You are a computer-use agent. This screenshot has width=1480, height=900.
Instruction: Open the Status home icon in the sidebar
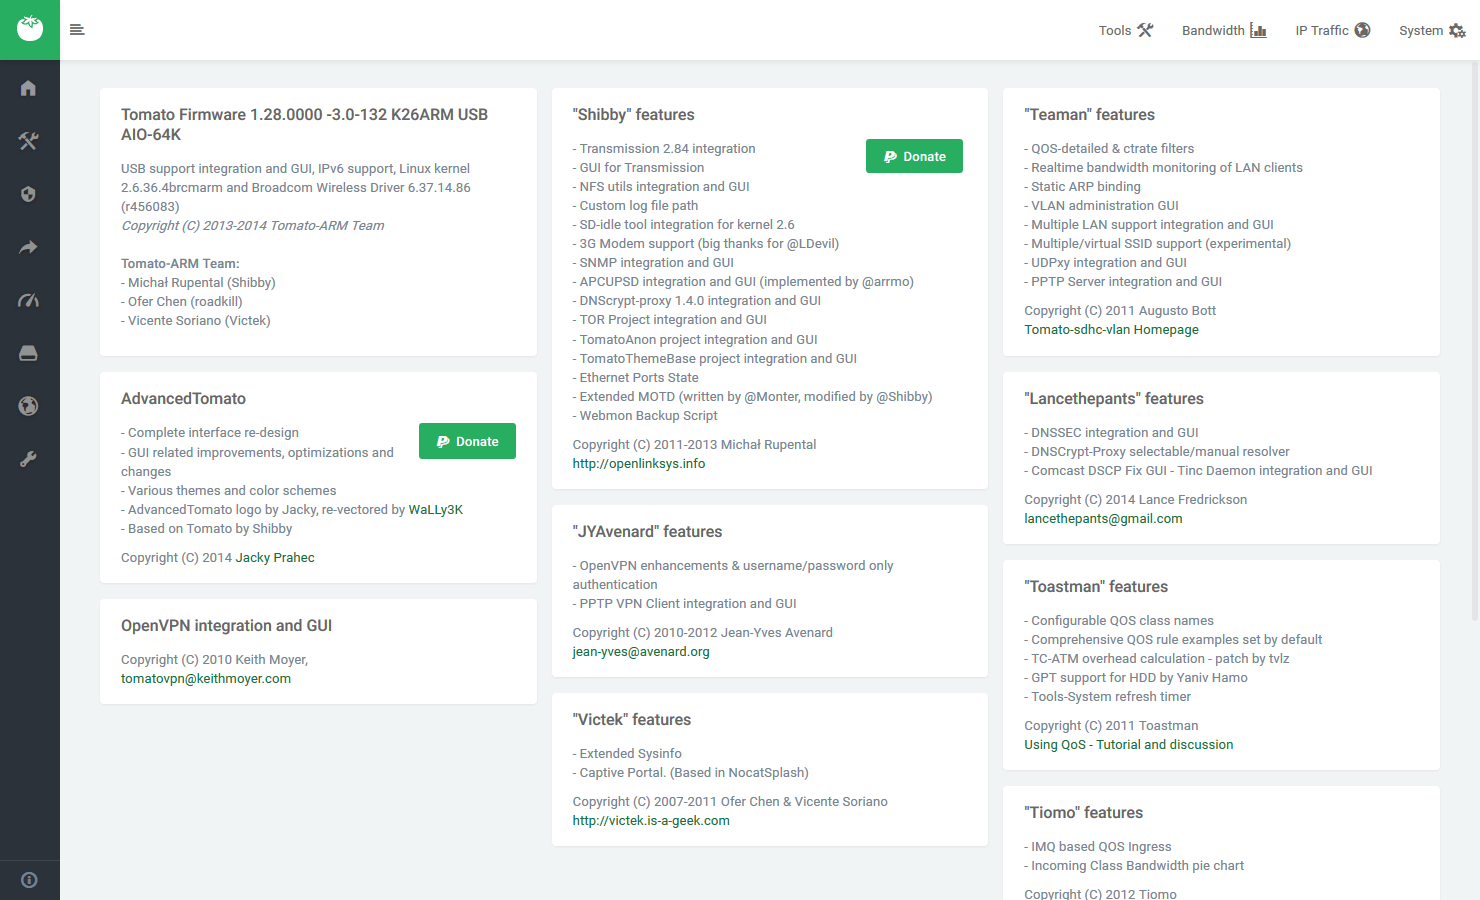point(28,88)
